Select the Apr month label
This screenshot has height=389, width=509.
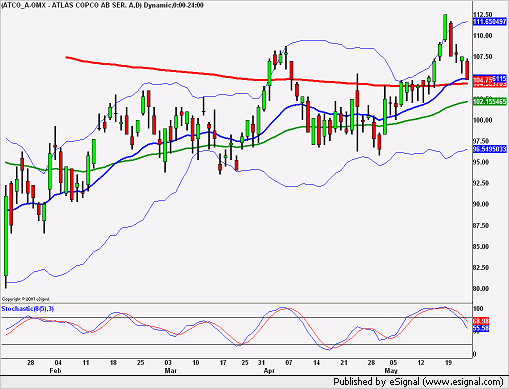coord(269,371)
